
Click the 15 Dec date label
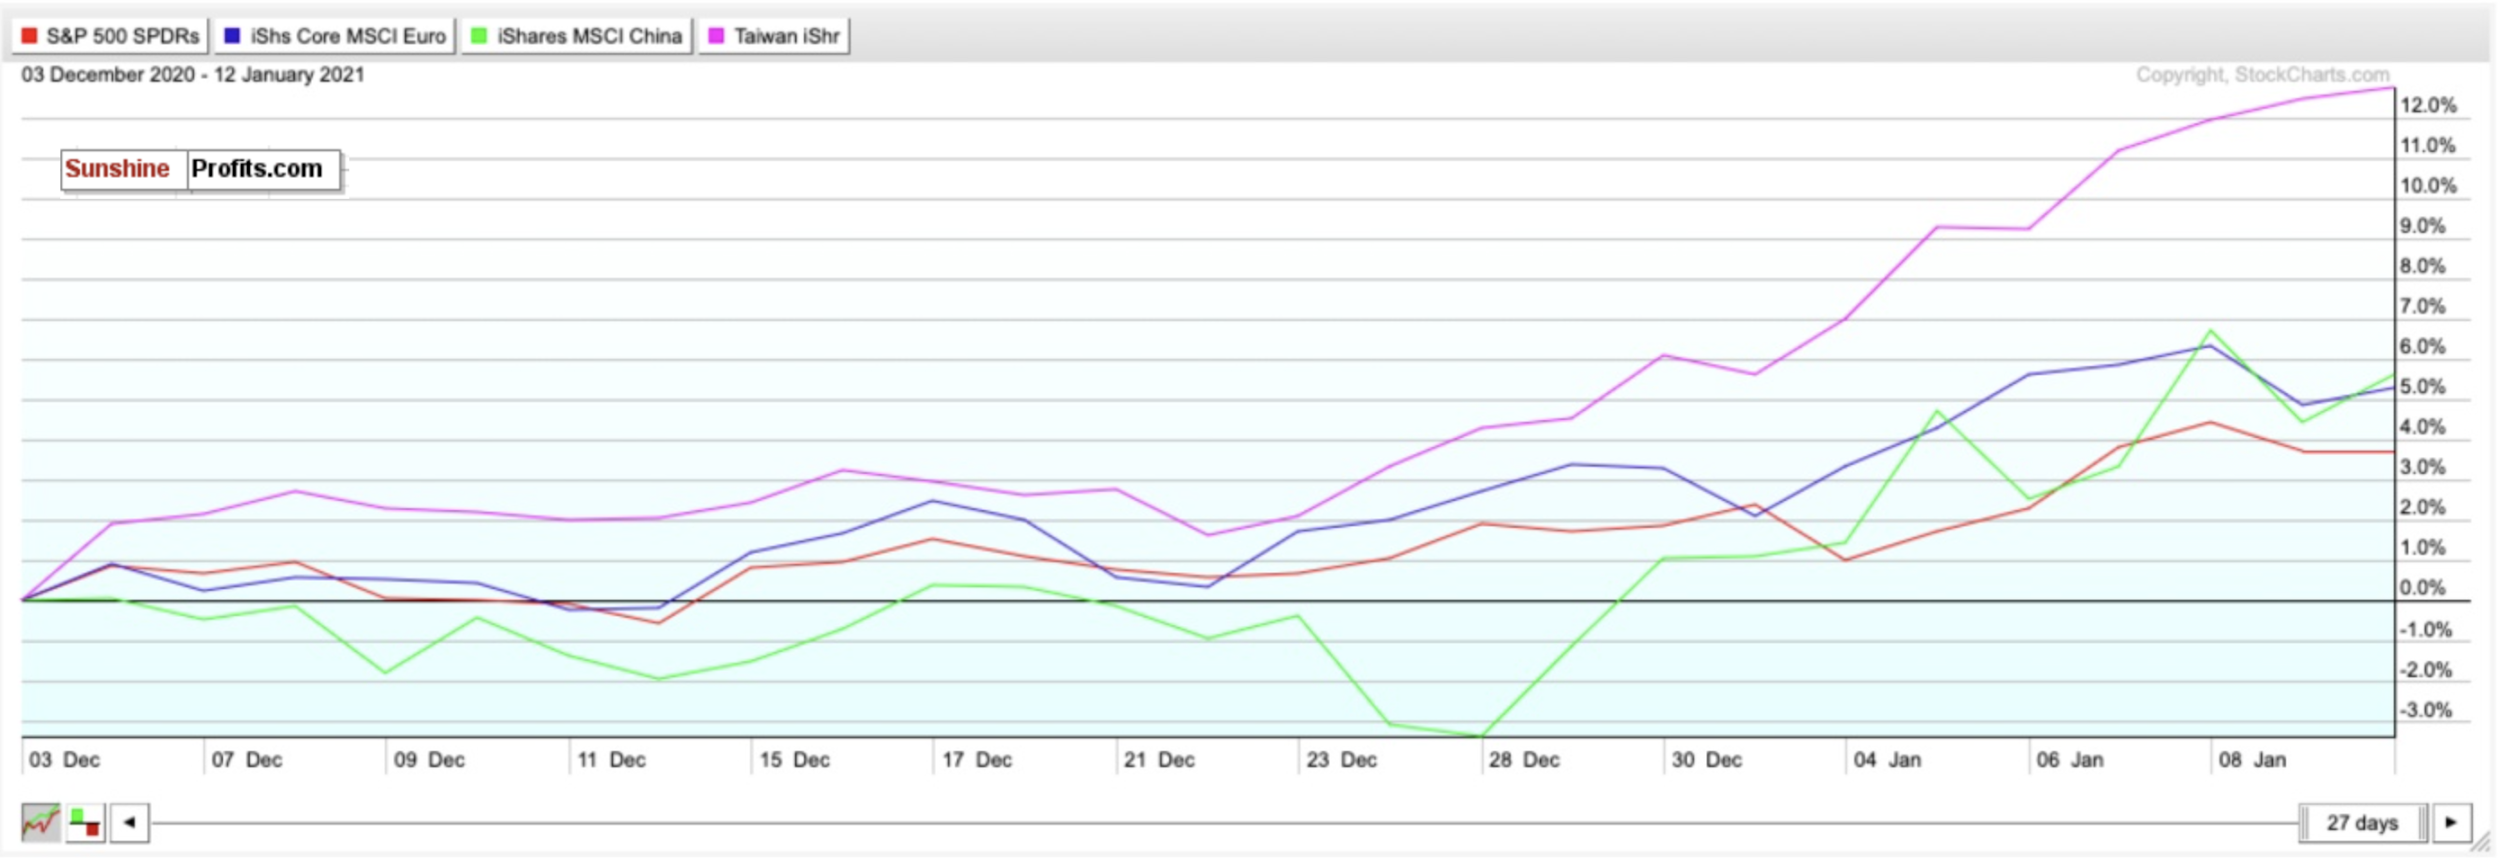point(794,760)
